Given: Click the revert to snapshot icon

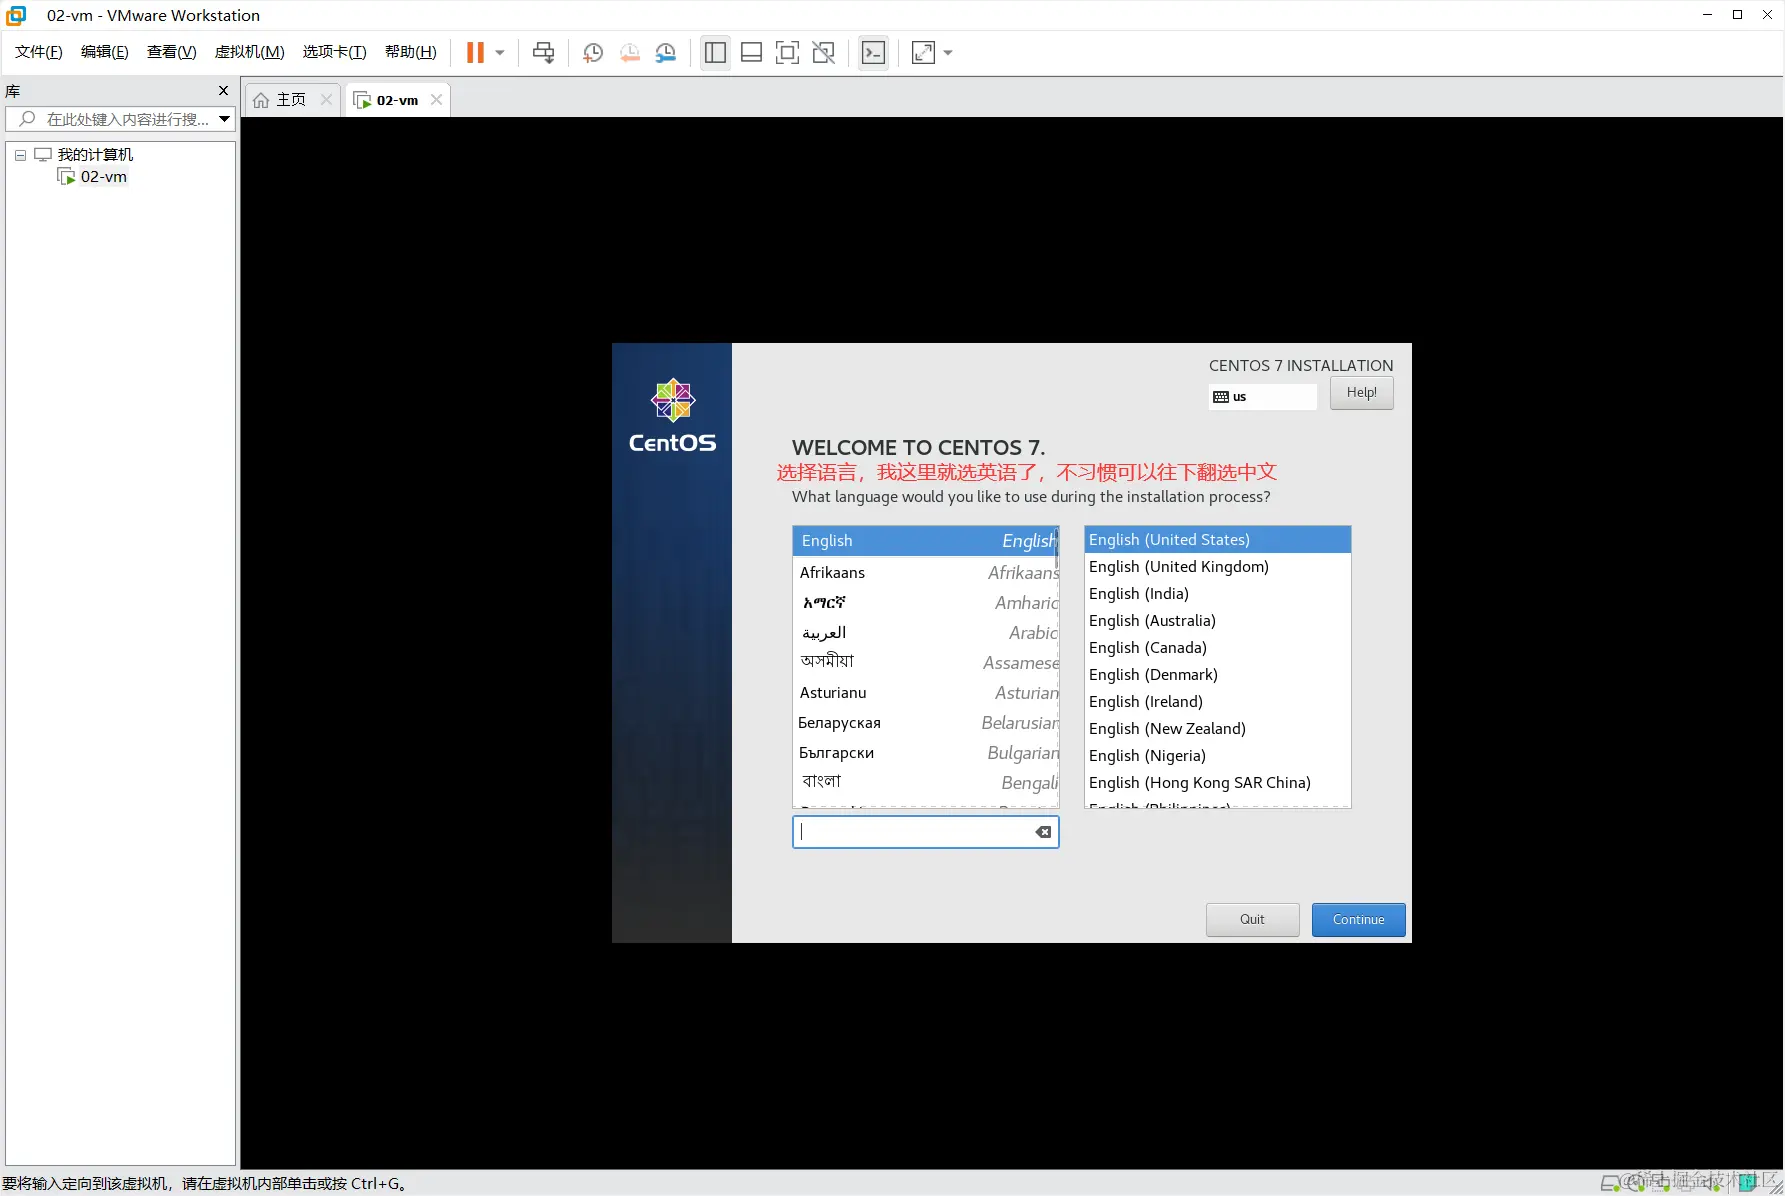Looking at the screenshot, I should tap(629, 52).
